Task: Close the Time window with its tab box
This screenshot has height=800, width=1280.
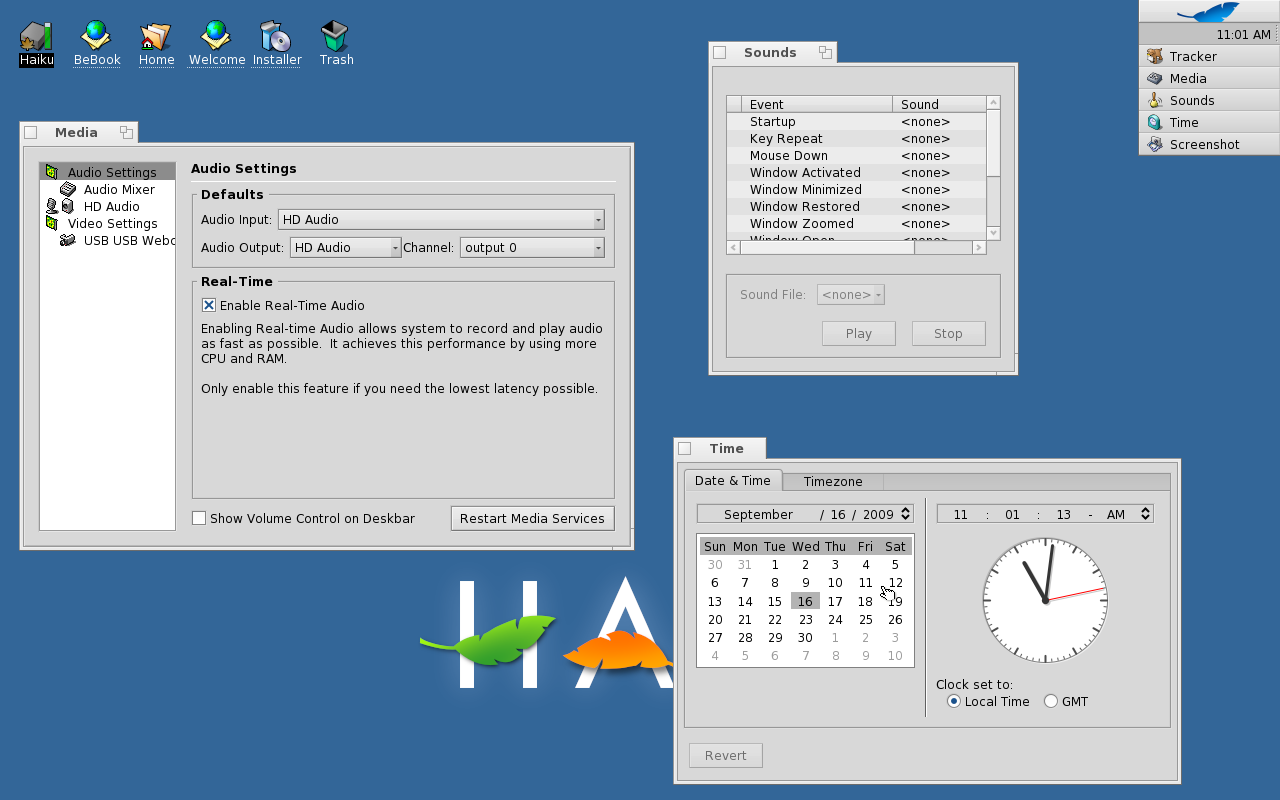Action: [685, 448]
